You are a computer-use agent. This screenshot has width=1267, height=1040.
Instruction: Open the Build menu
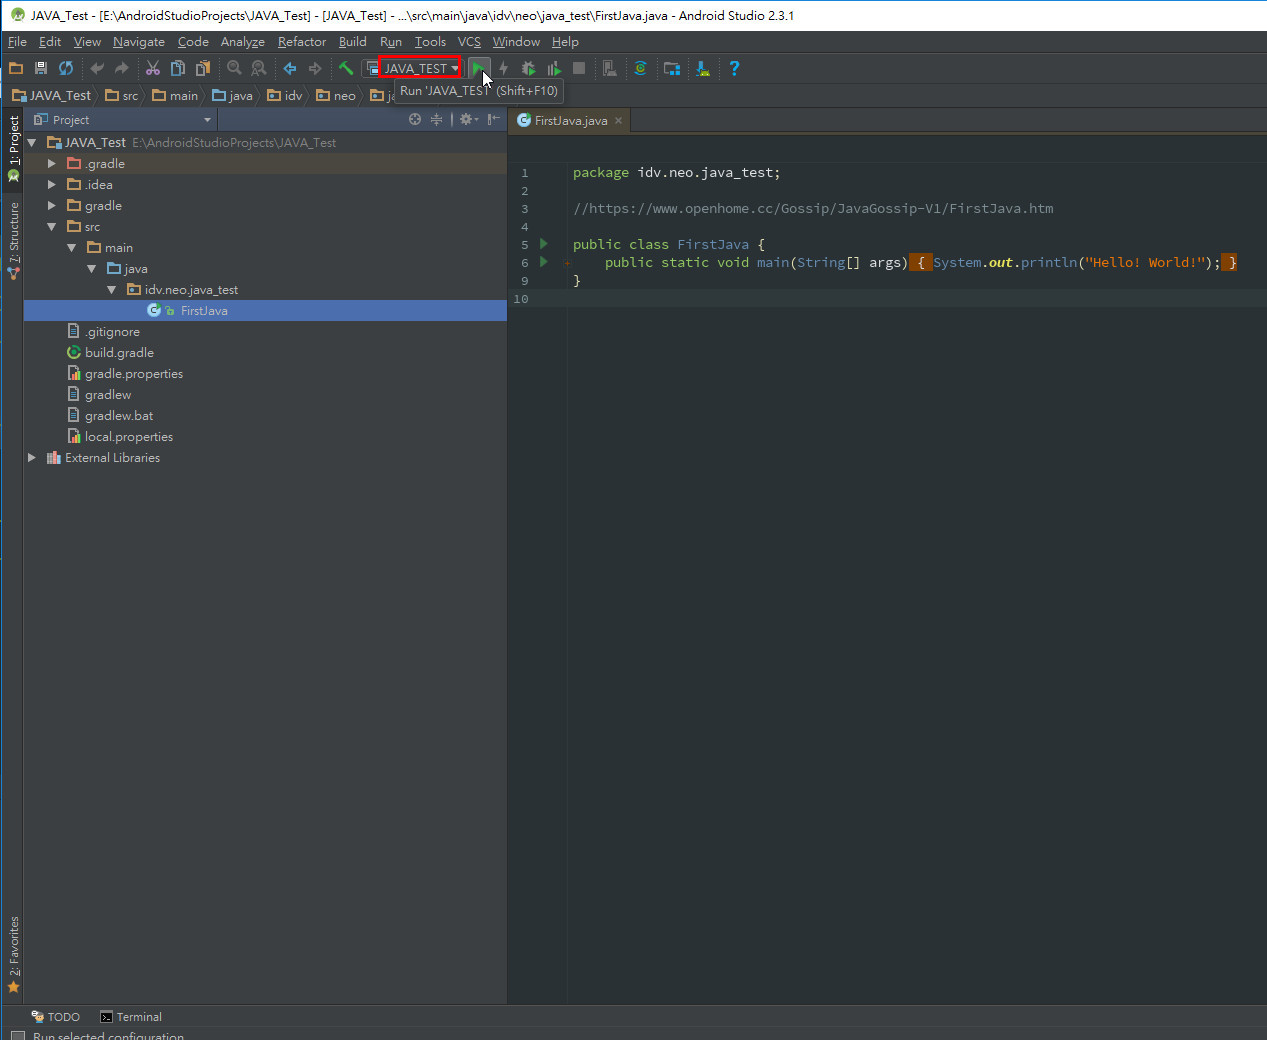click(x=353, y=42)
